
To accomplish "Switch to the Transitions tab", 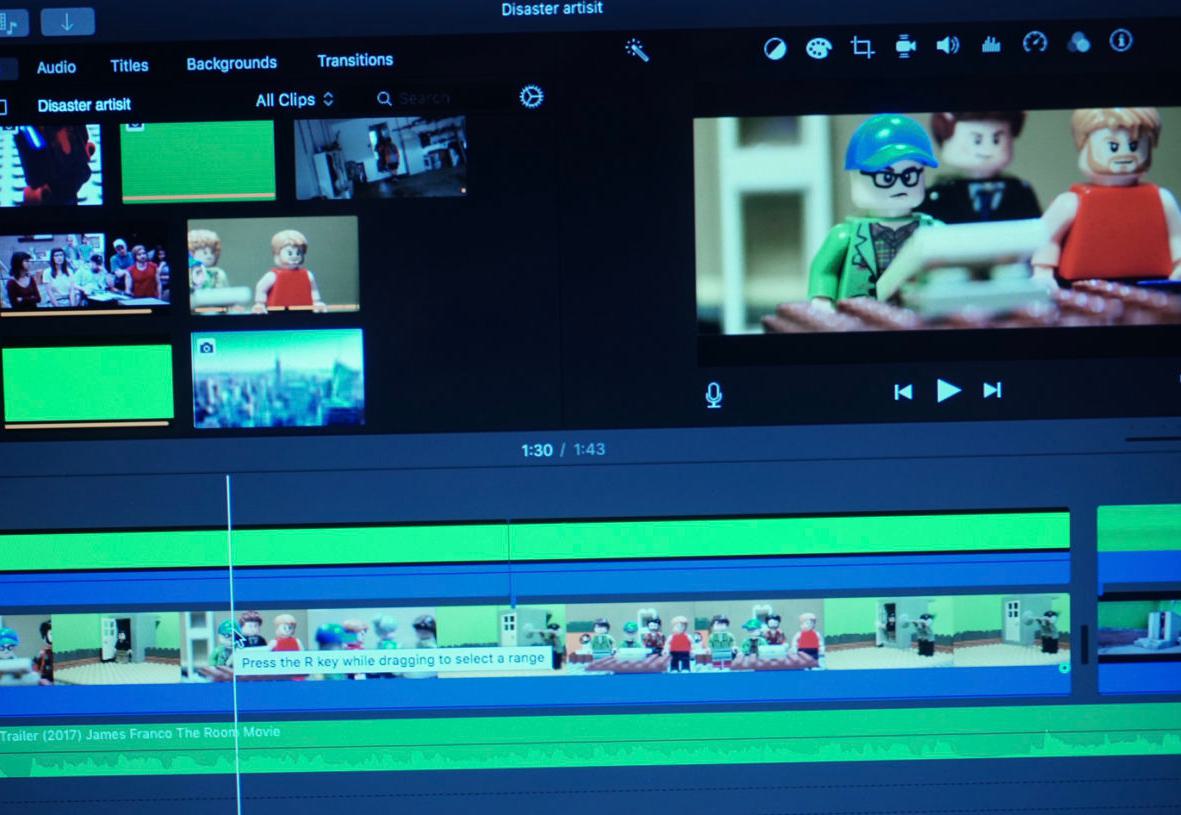I will 355,61.
